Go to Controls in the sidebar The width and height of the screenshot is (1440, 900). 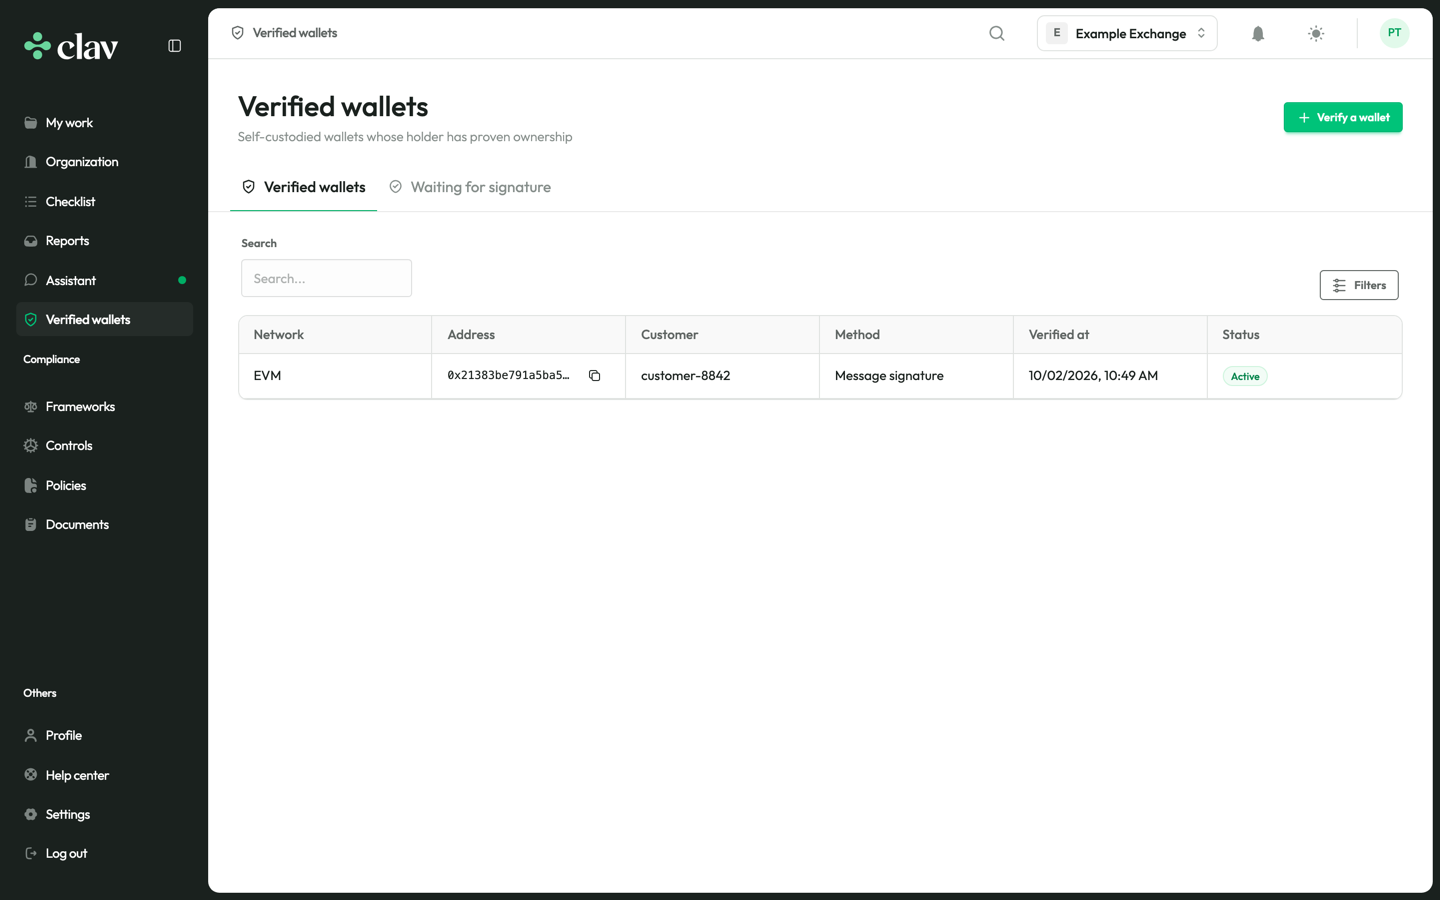pyautogui.click(x=104, y=446)
